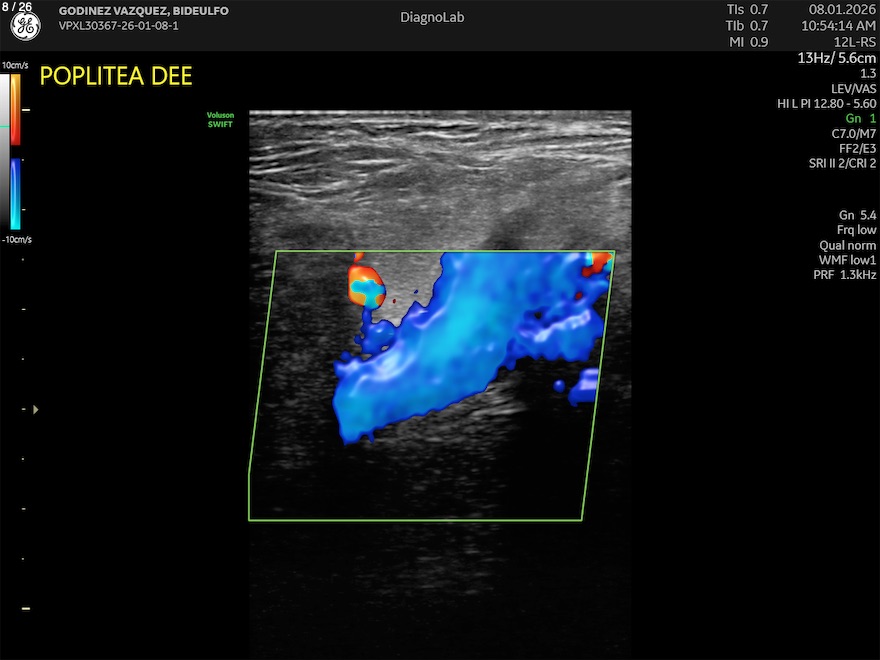This screenshot has height=660, width=880.
Task: Click the 12L-RS probe label
Action: pyautogui.click(x=856, y=41)
